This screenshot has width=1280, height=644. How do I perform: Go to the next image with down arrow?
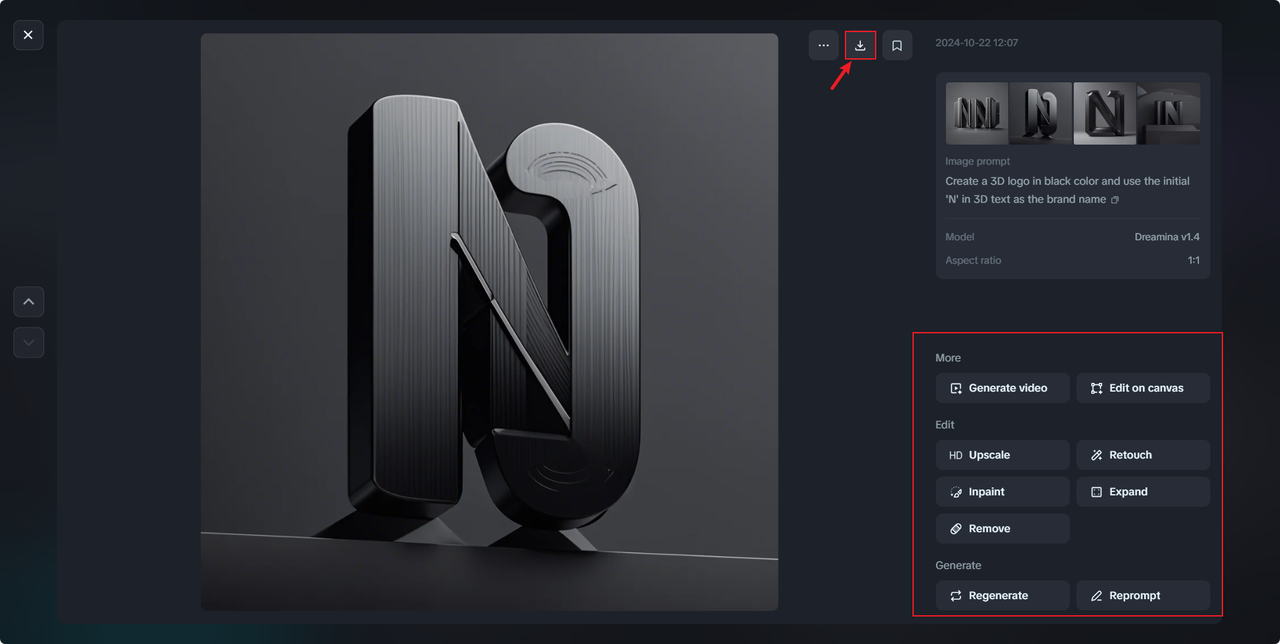click(28, 342)
